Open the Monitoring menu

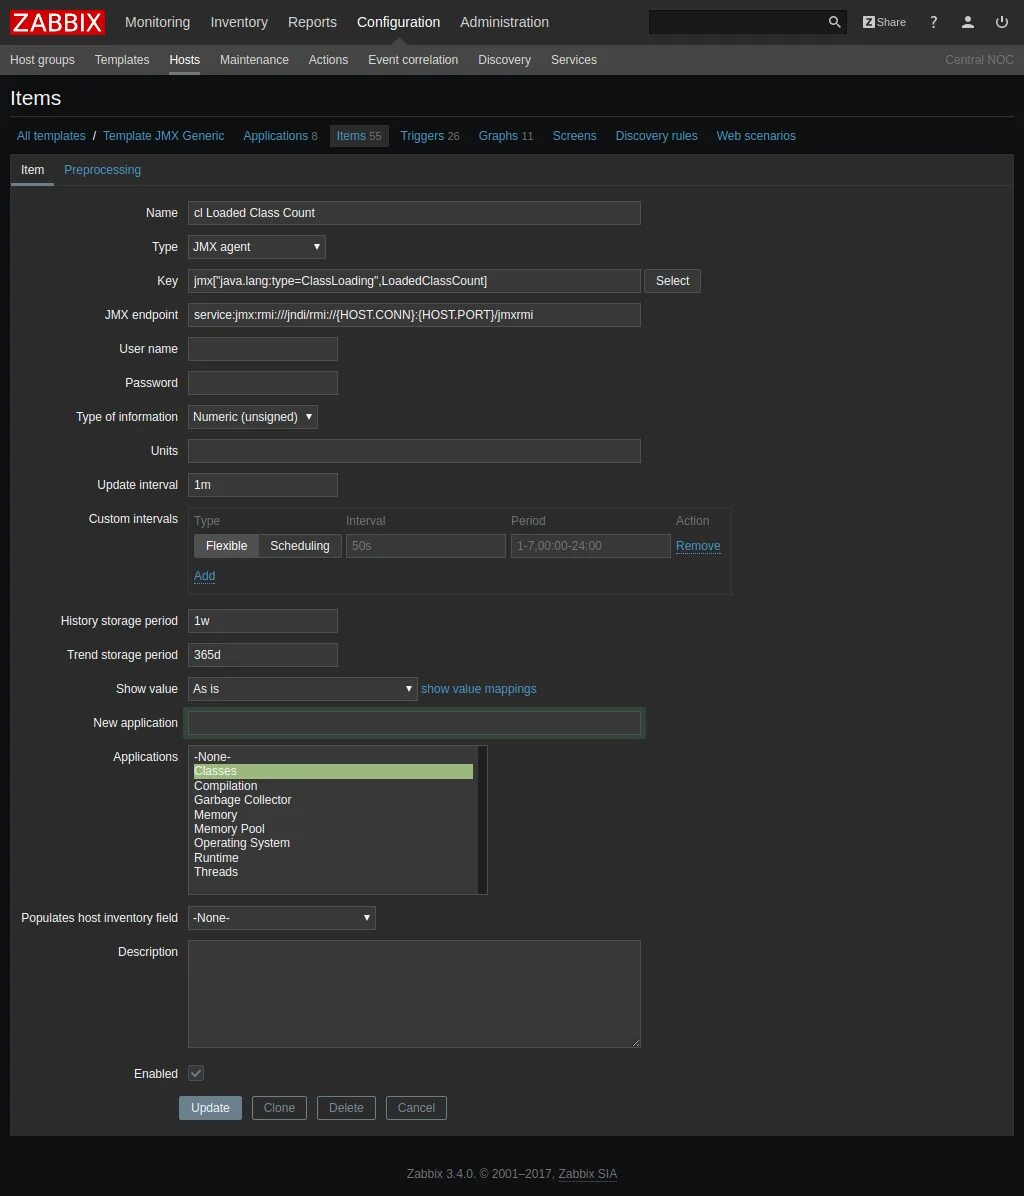[x=157, y=22]
